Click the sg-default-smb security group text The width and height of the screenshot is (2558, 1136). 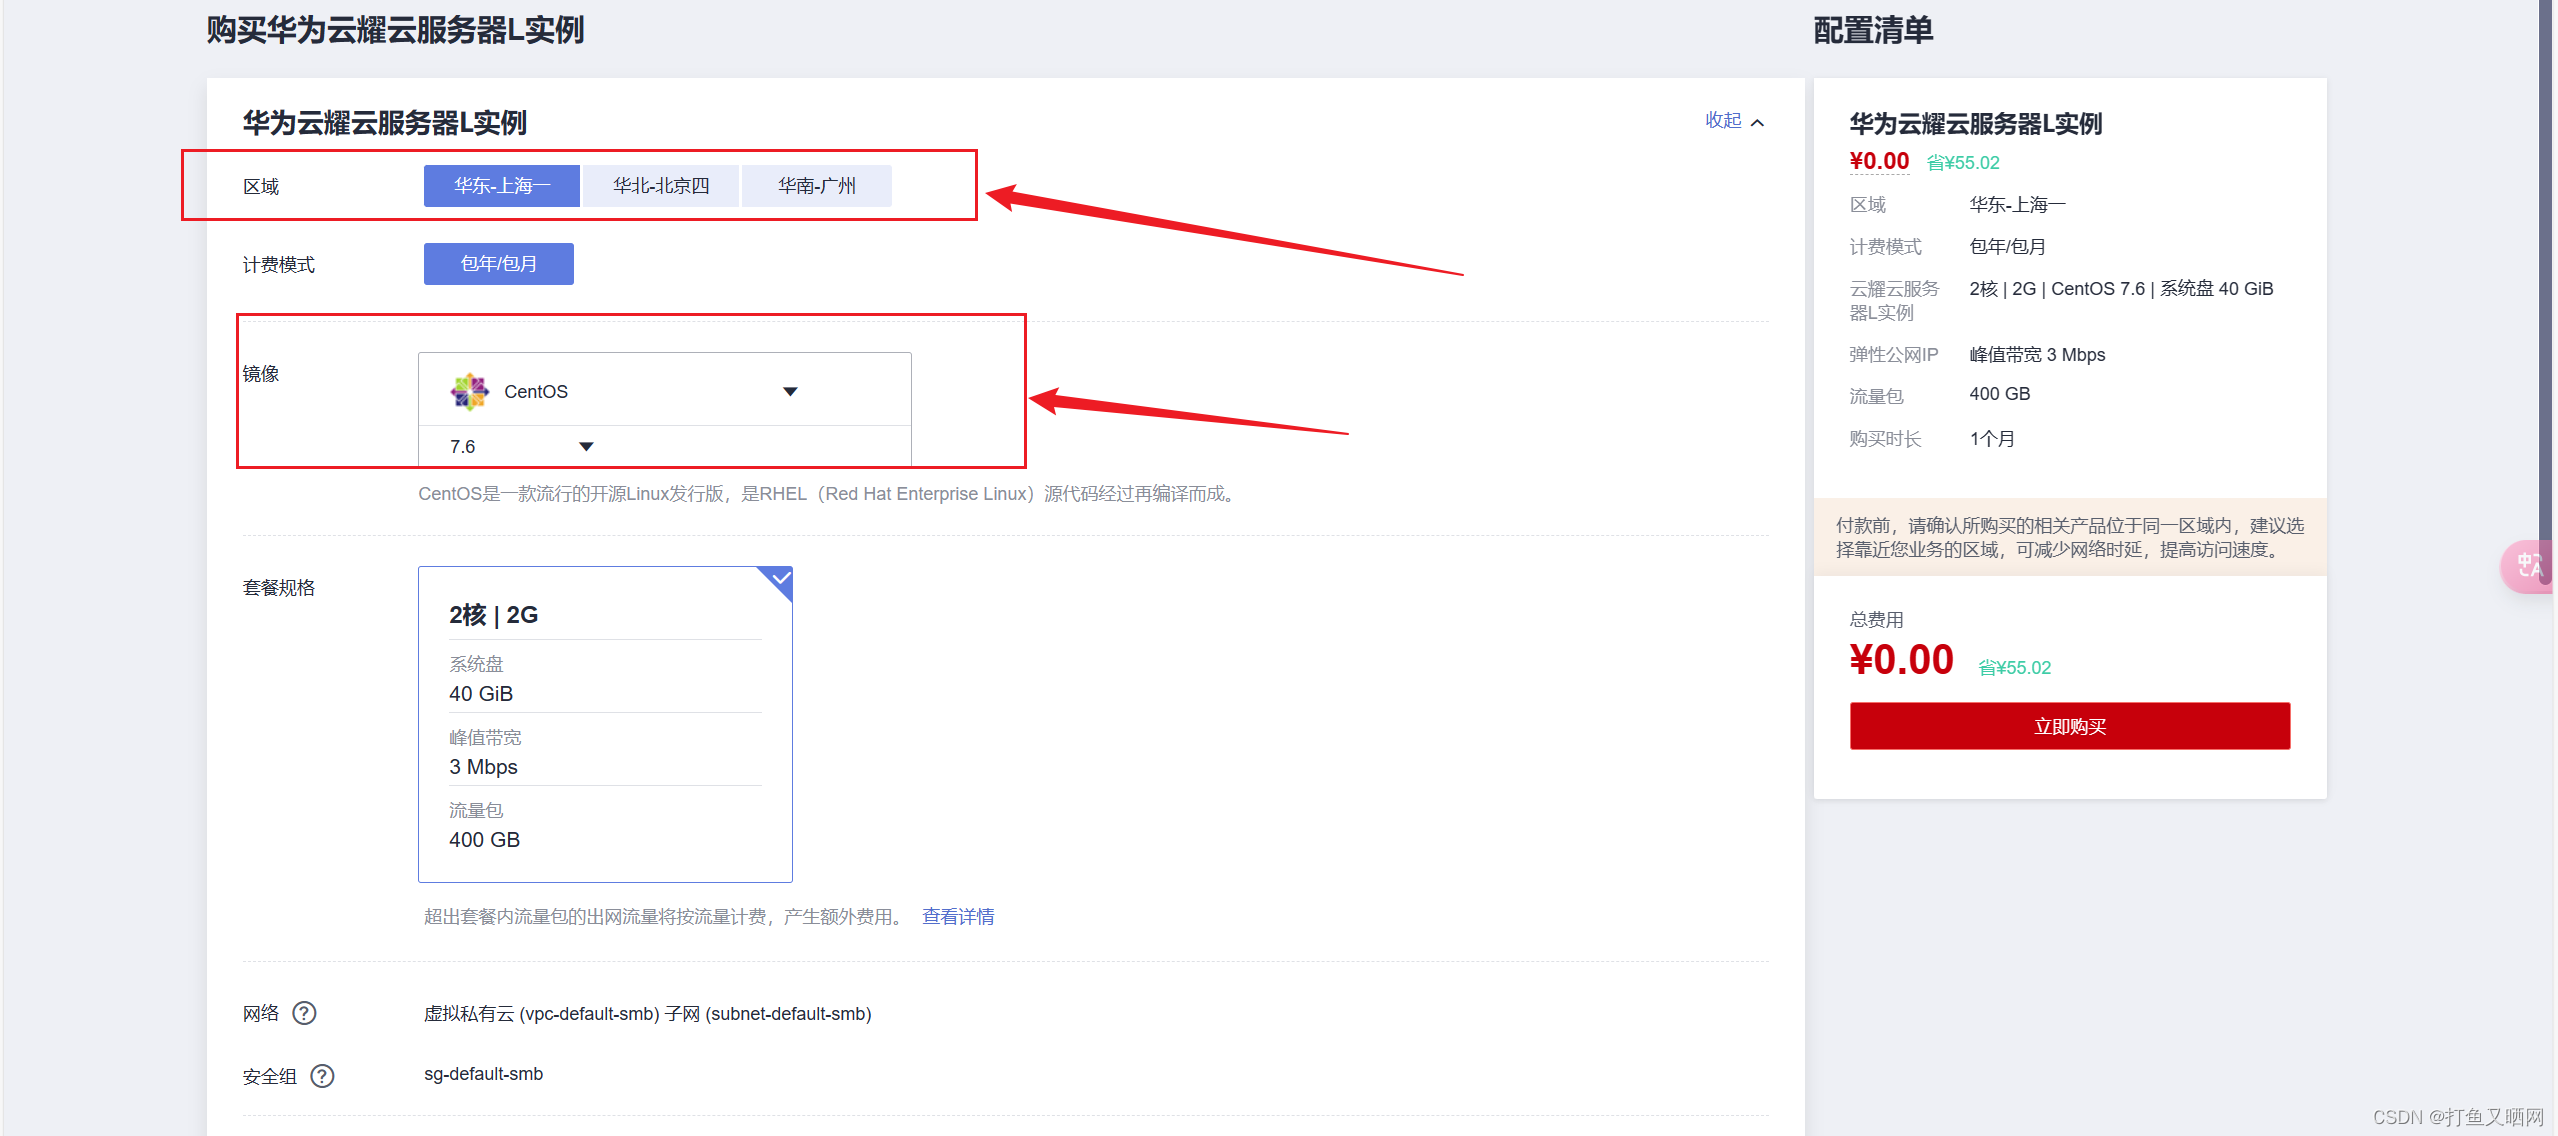[x=483, y=1074]
